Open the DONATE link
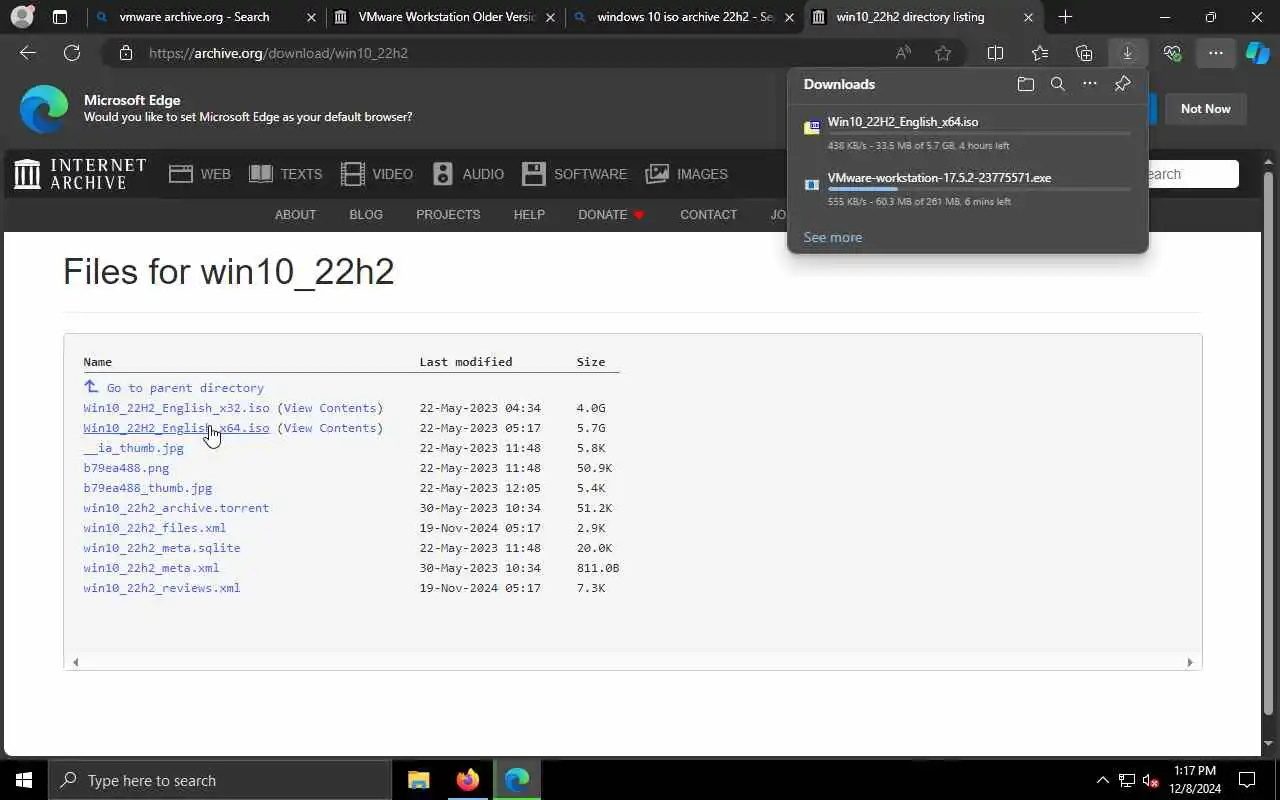 click(x=611, y=215)
